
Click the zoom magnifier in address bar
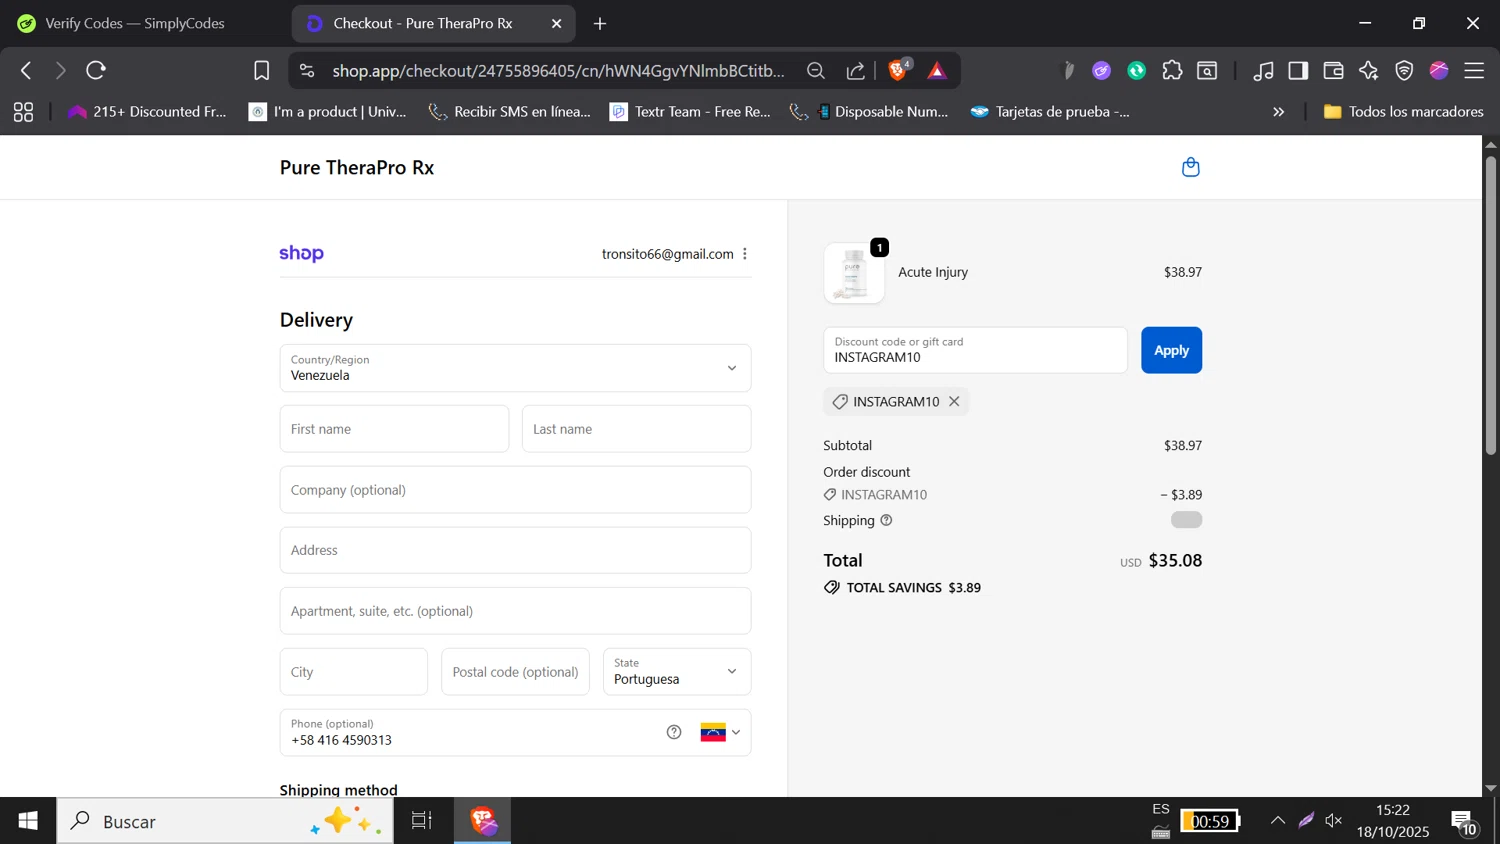point(816,71)
